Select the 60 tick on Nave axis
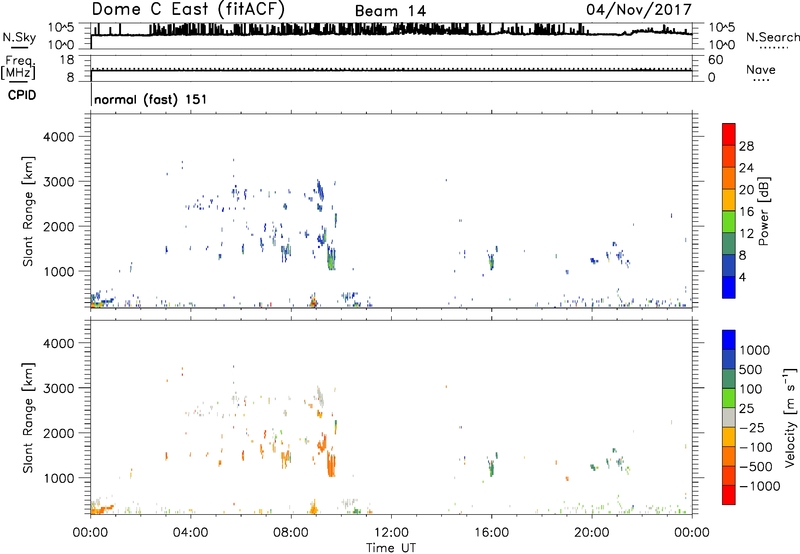This screenshot has width=800, height=554. tap(715, 60)
